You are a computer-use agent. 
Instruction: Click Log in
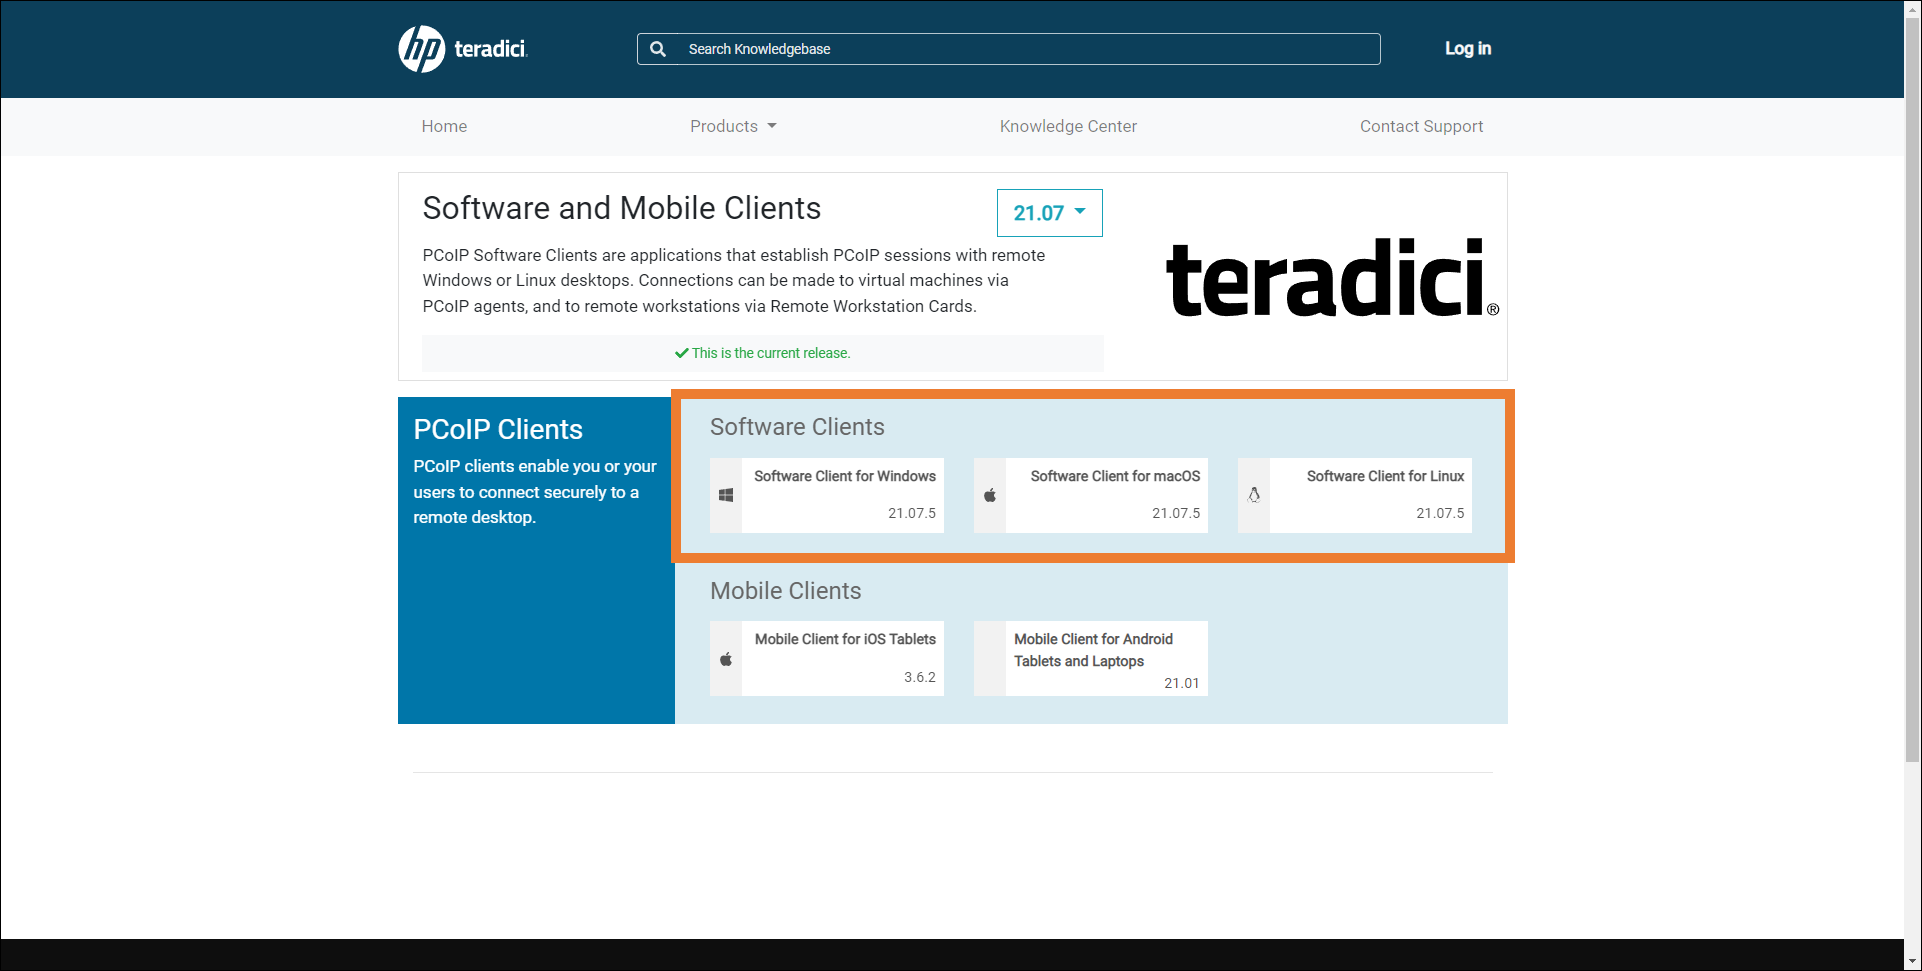point(1467,48)
